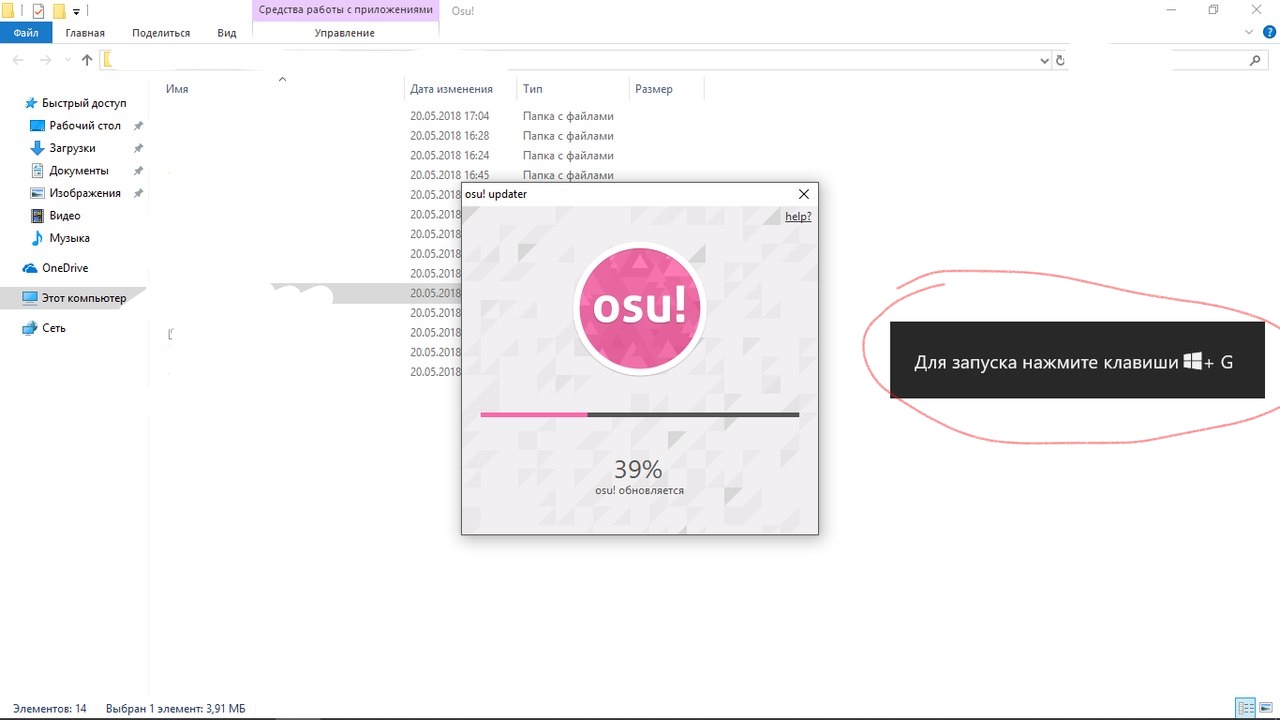Open Документы in the sidebar
The width and height of the screenshot is (1280, 720).
(x=79, y=171)
